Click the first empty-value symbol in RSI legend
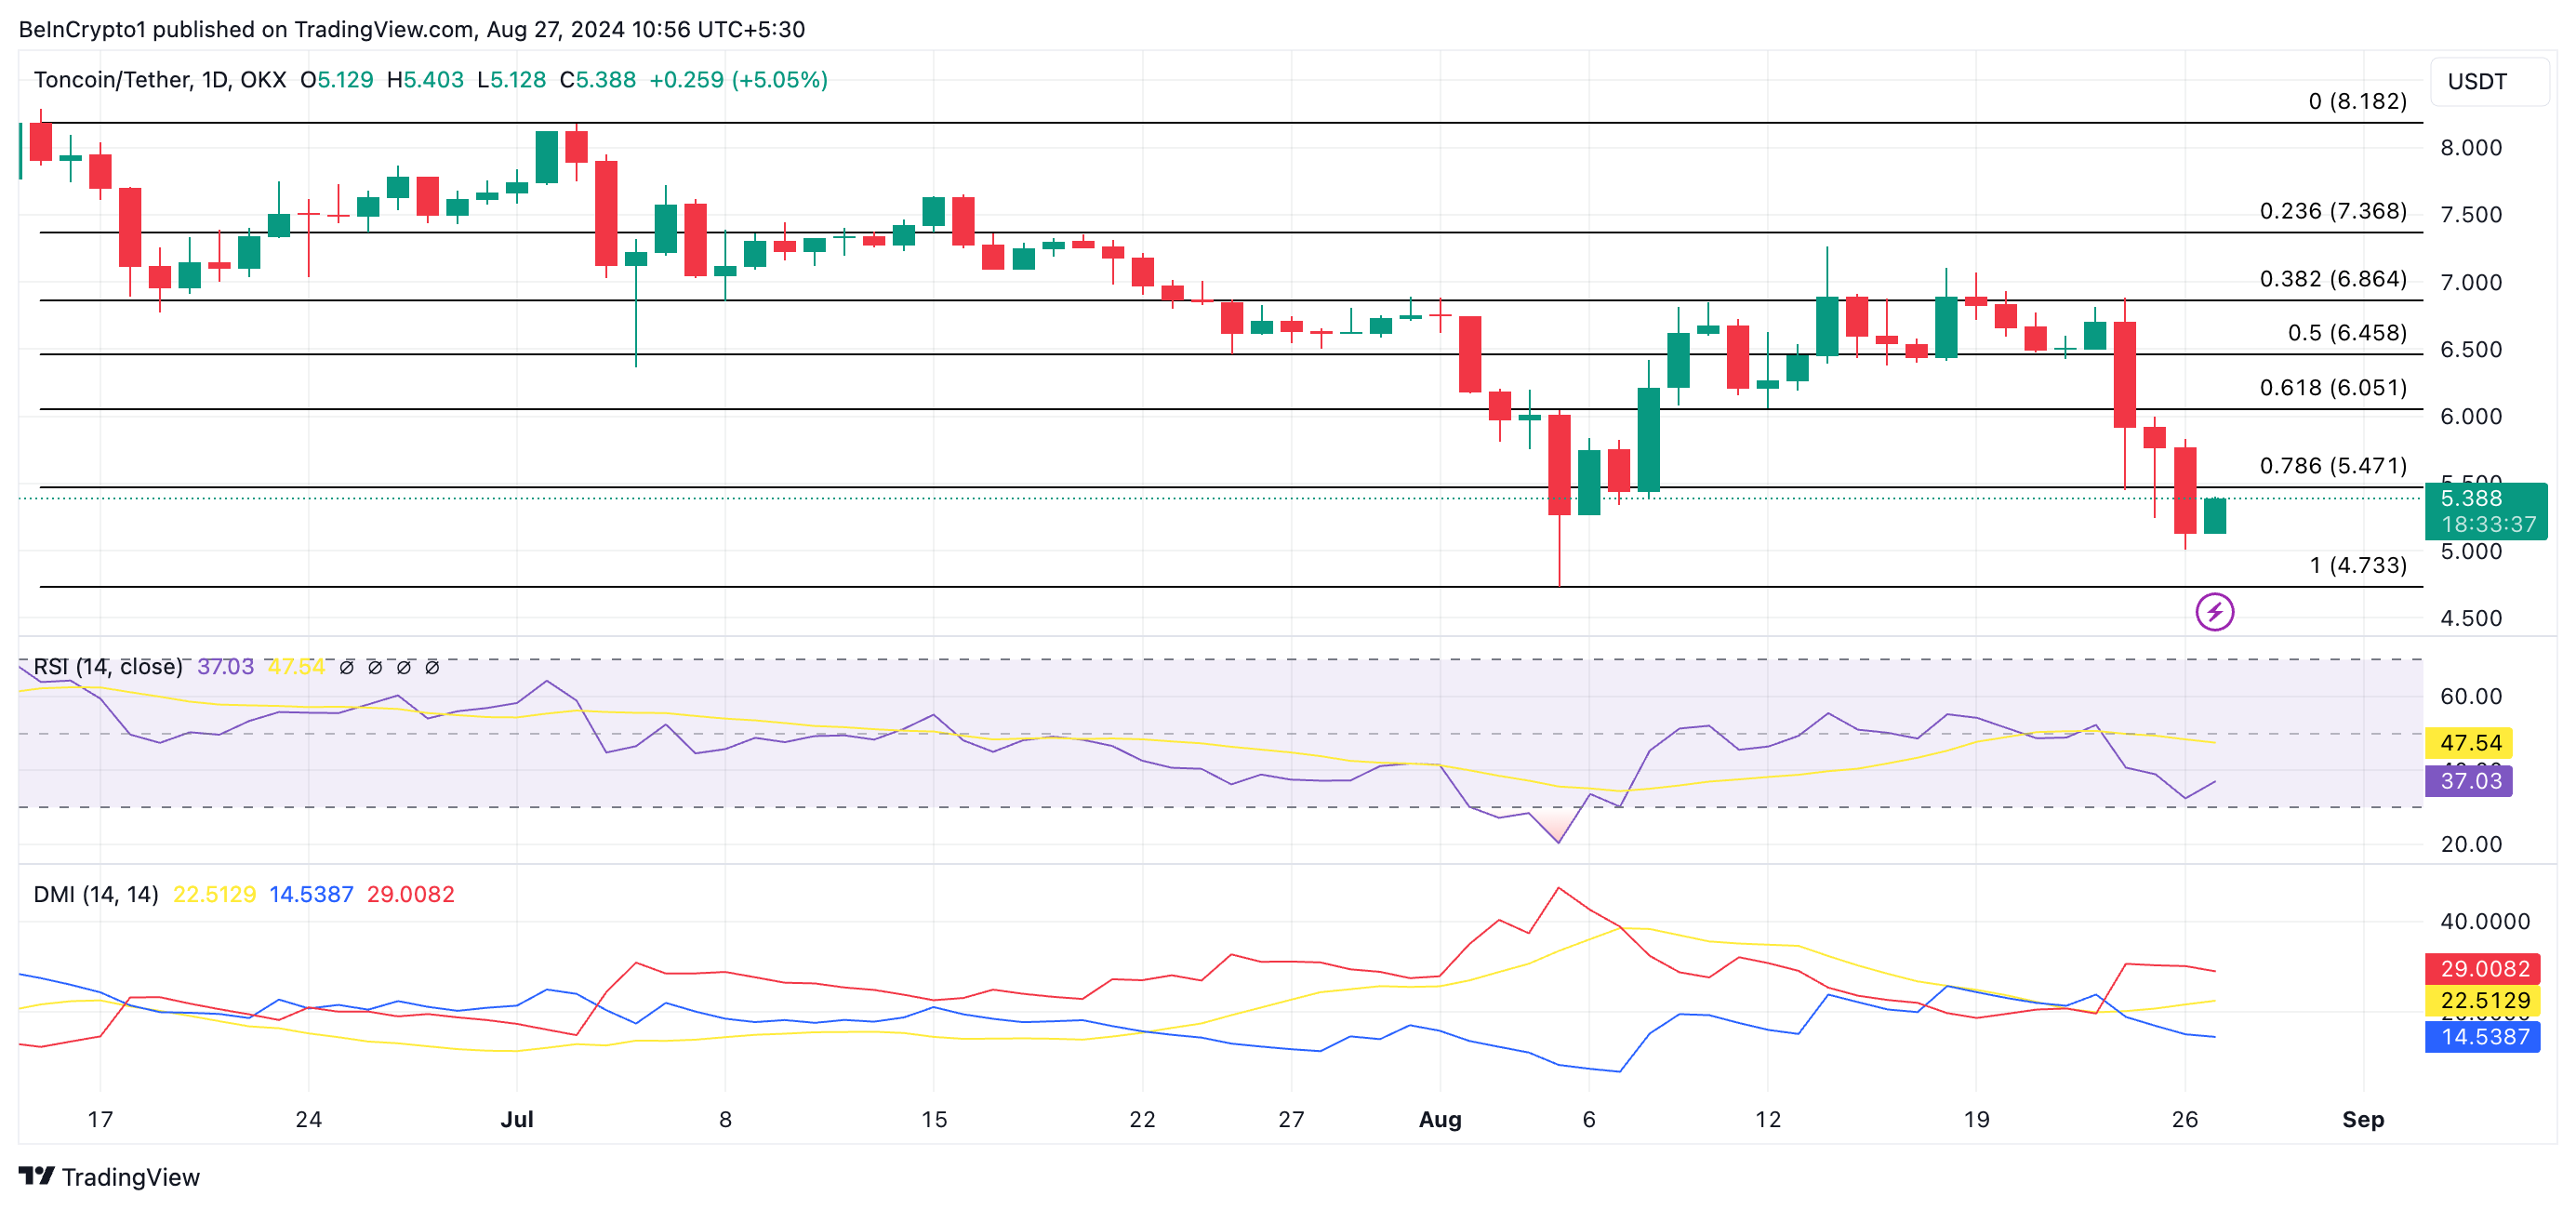Screen dimensions: 2576x1209 [347, 667]
